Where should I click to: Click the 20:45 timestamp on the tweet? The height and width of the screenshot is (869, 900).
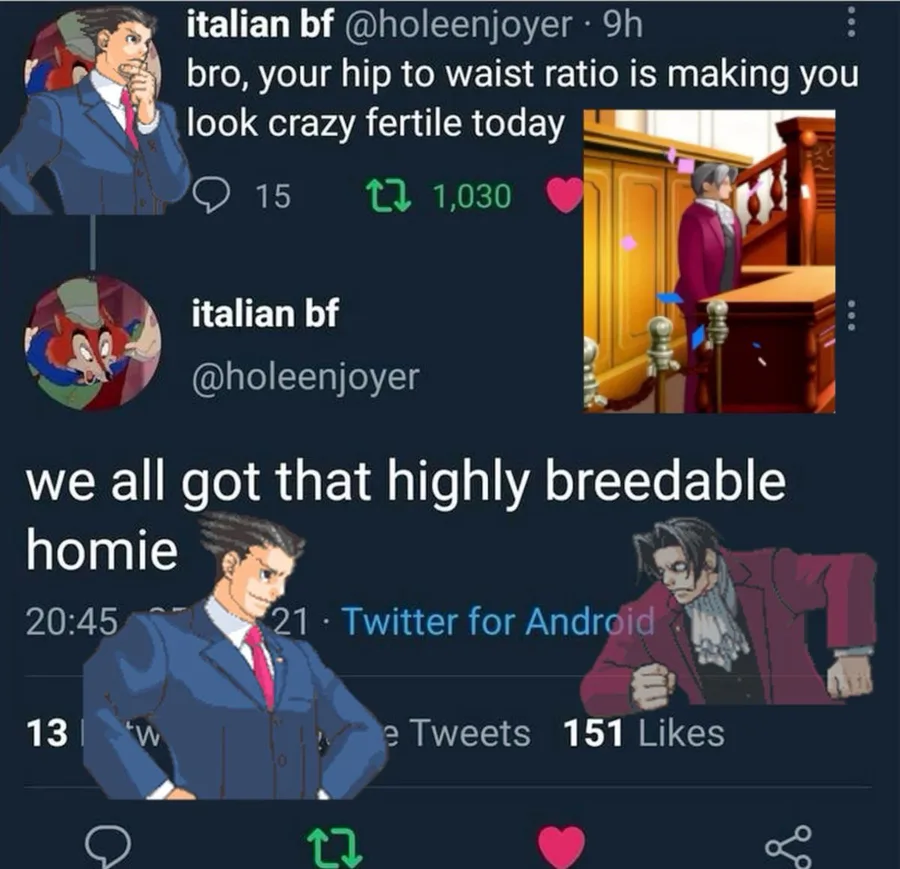[x=71, y=622]
